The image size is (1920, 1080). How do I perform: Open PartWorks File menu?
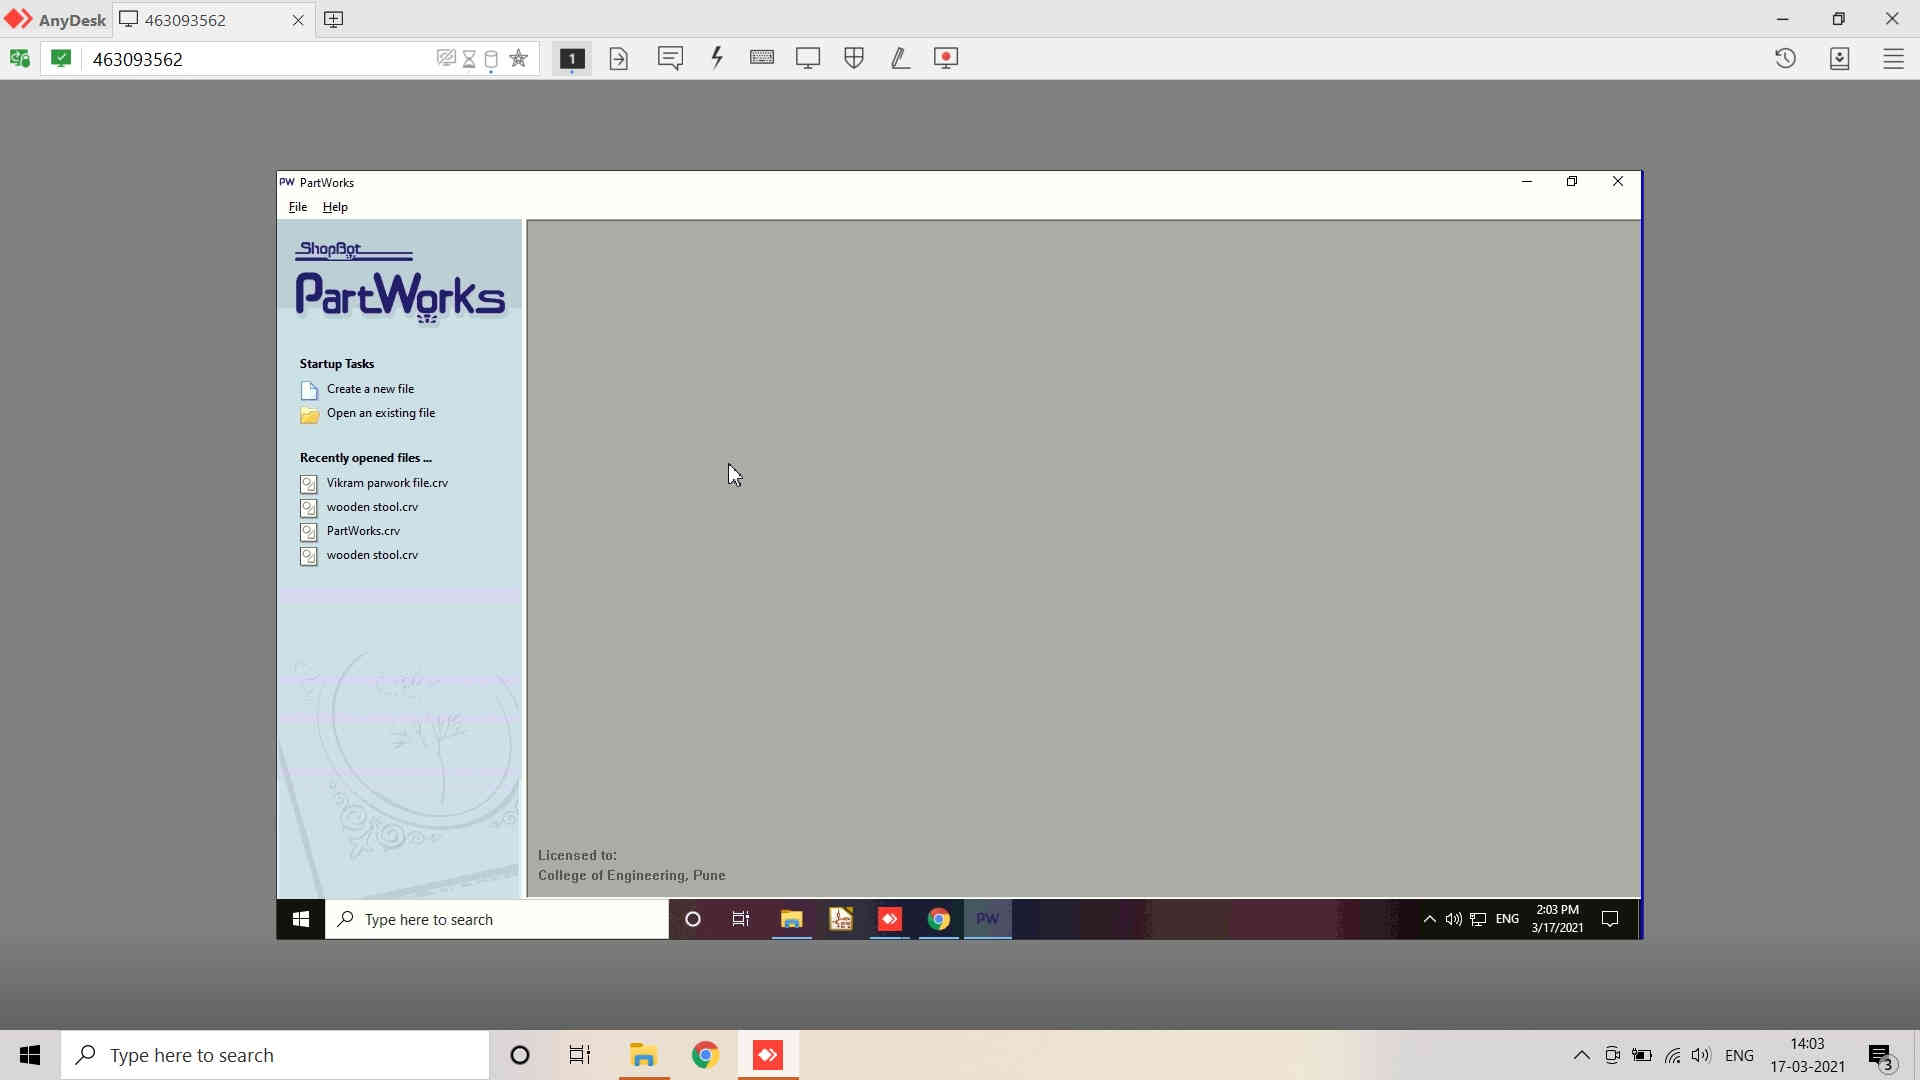pos(298,207)
